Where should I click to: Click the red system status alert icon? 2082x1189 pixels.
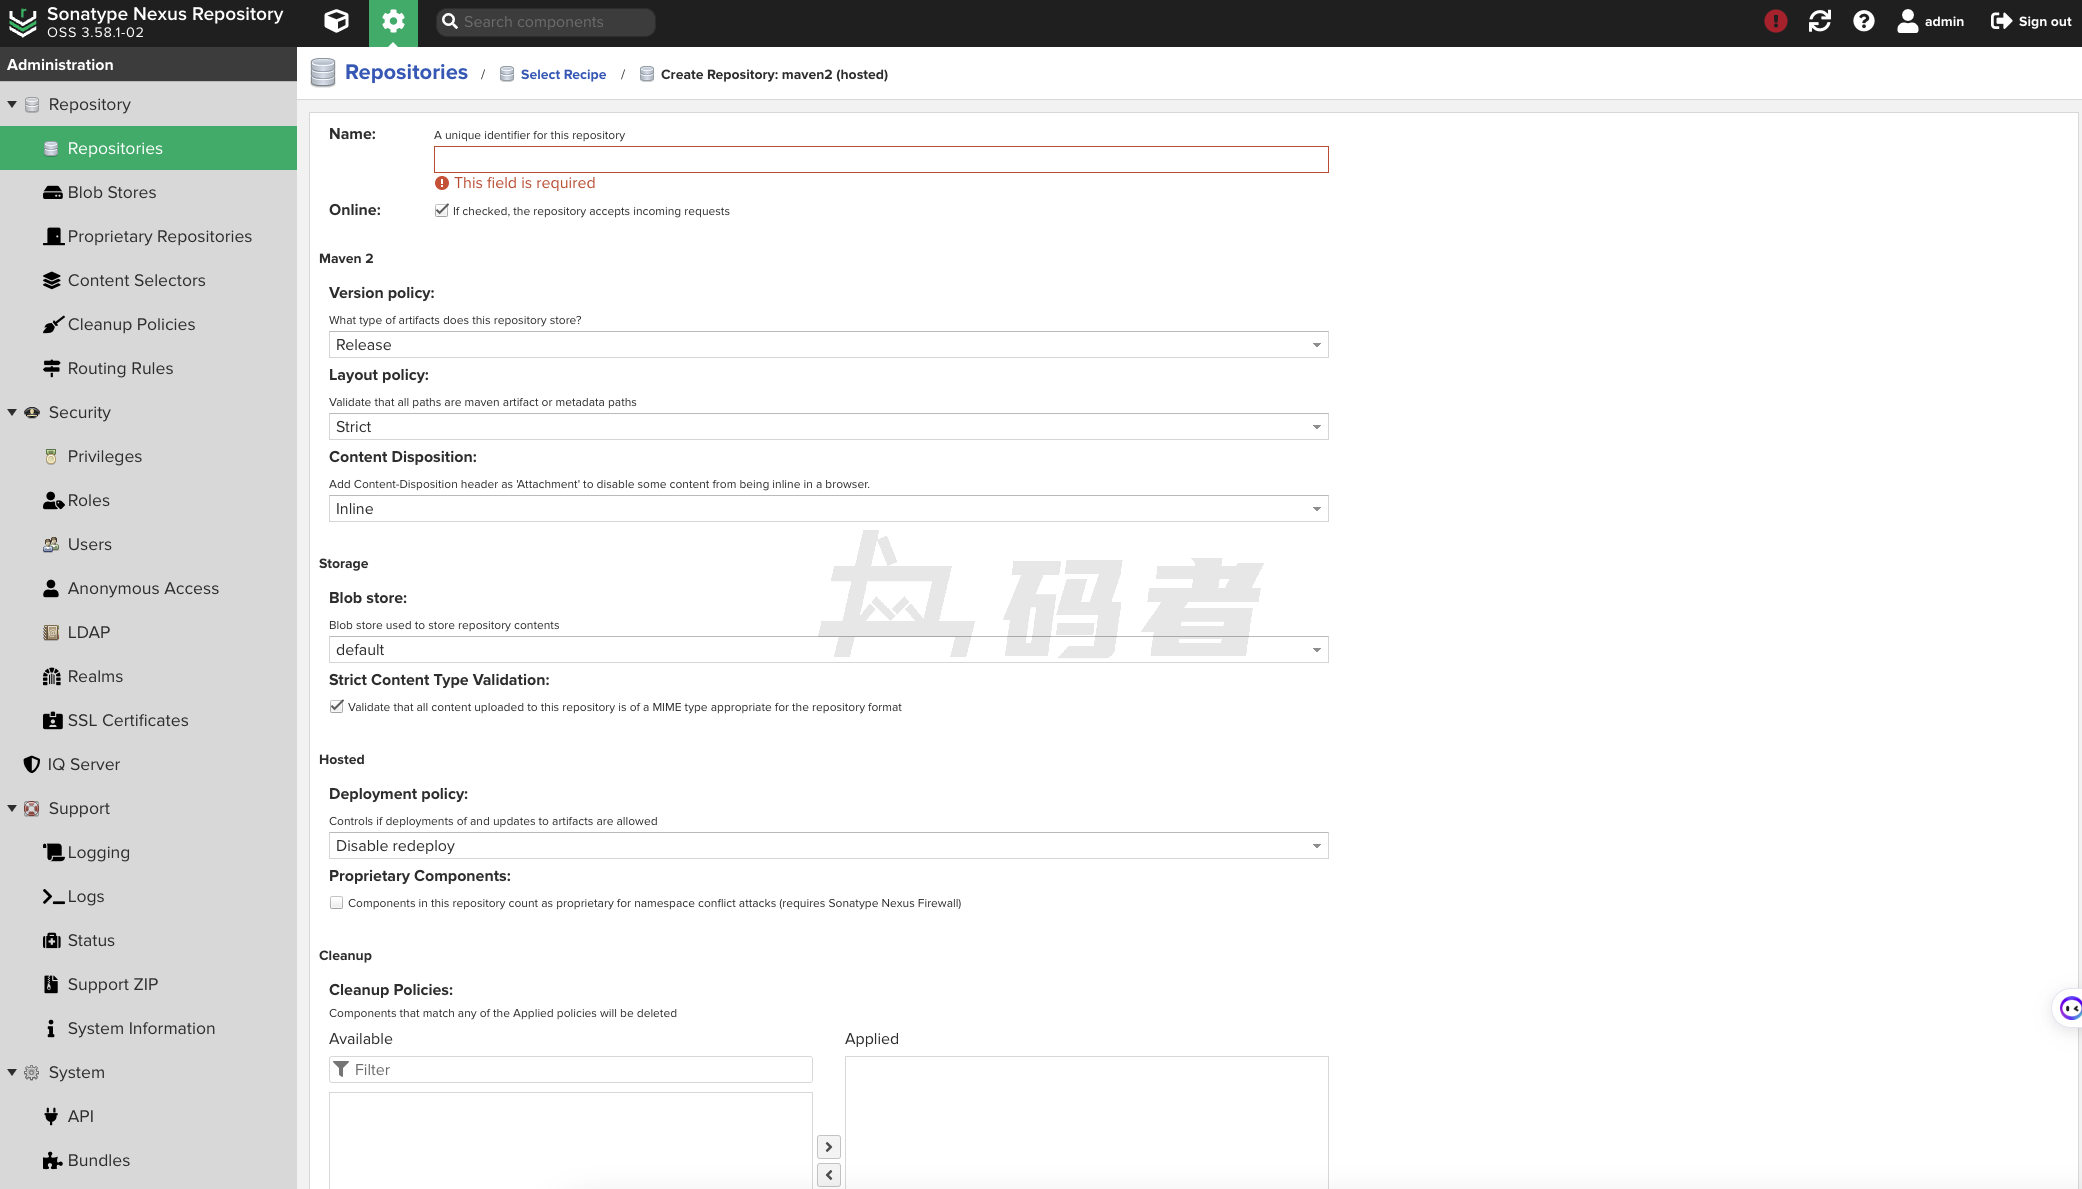tap(1775, 21)
